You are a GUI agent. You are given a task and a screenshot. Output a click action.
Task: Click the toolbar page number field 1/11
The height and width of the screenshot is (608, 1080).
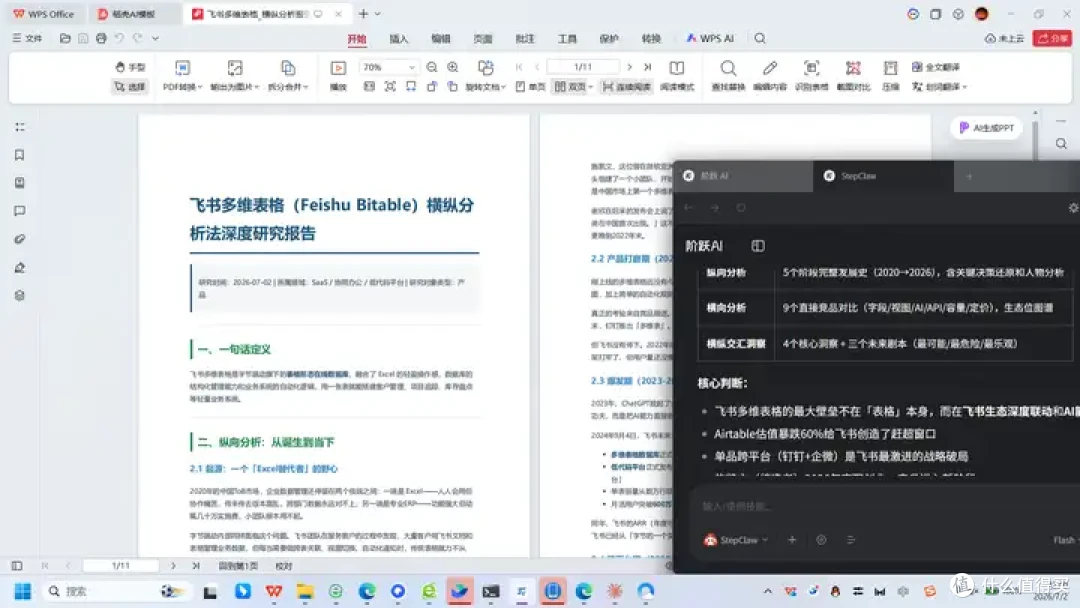tap(583, 67)
